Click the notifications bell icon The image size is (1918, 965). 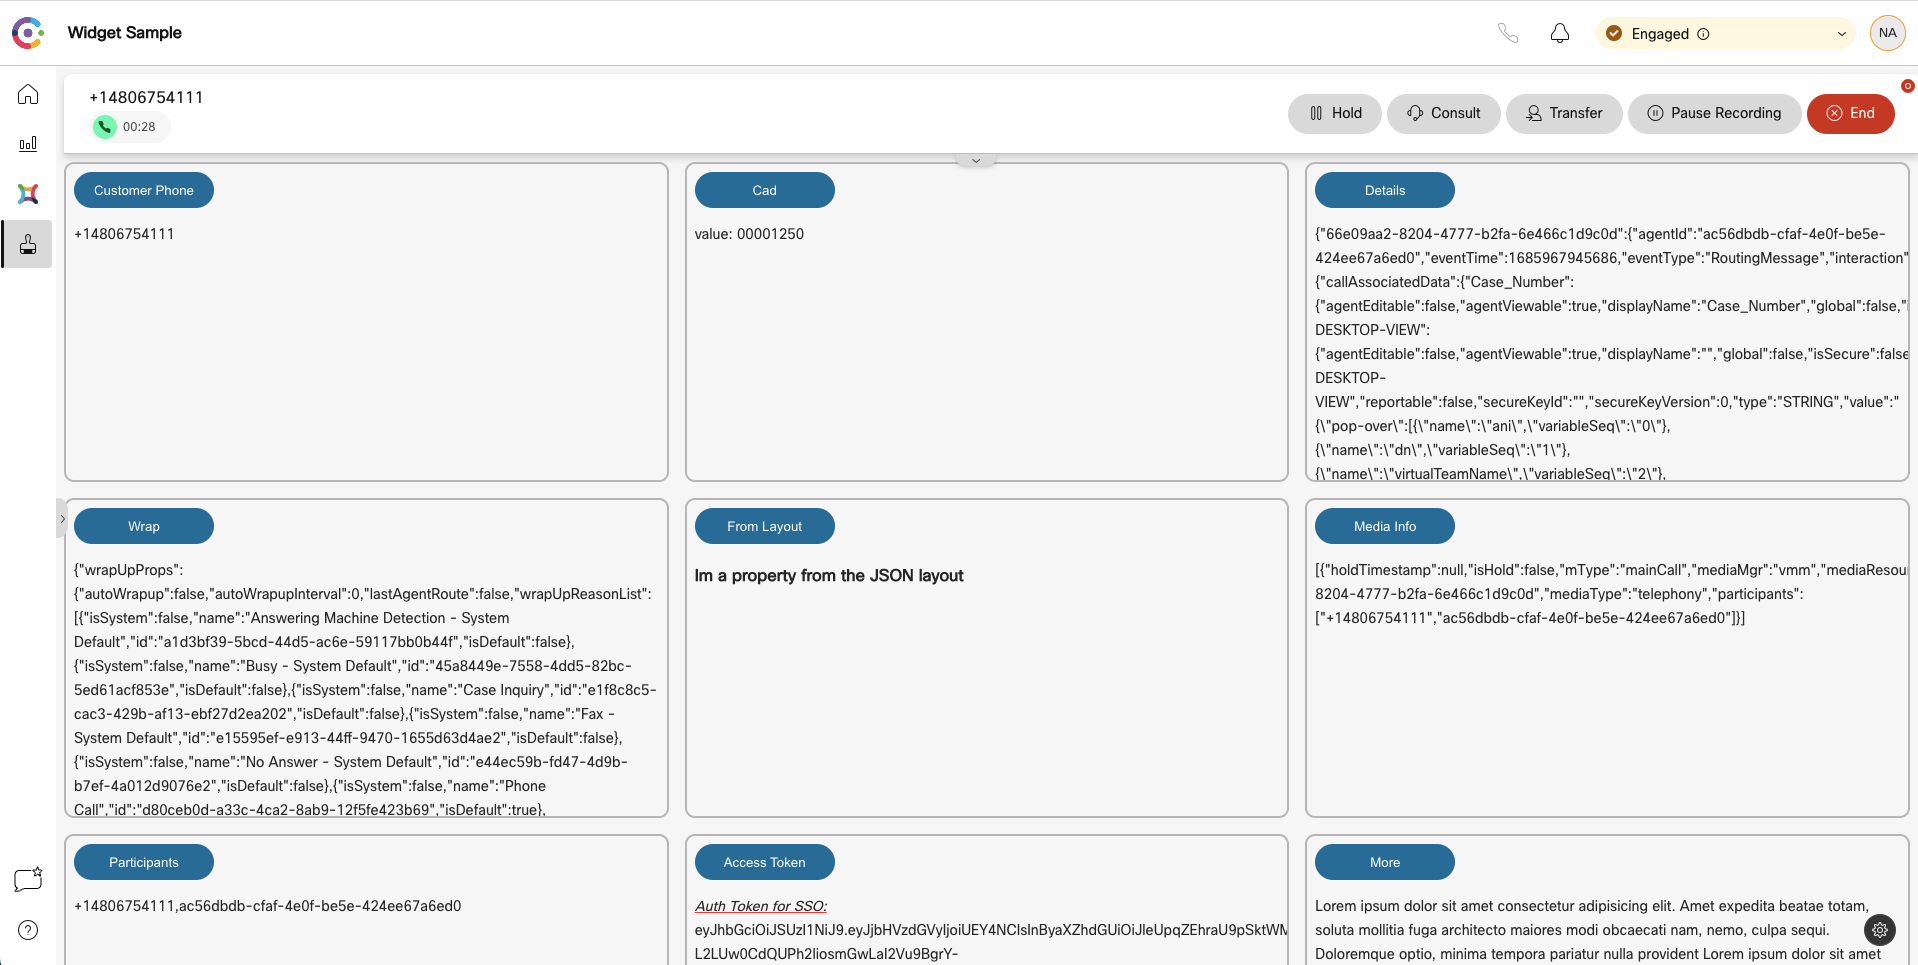coord(1559,34)
